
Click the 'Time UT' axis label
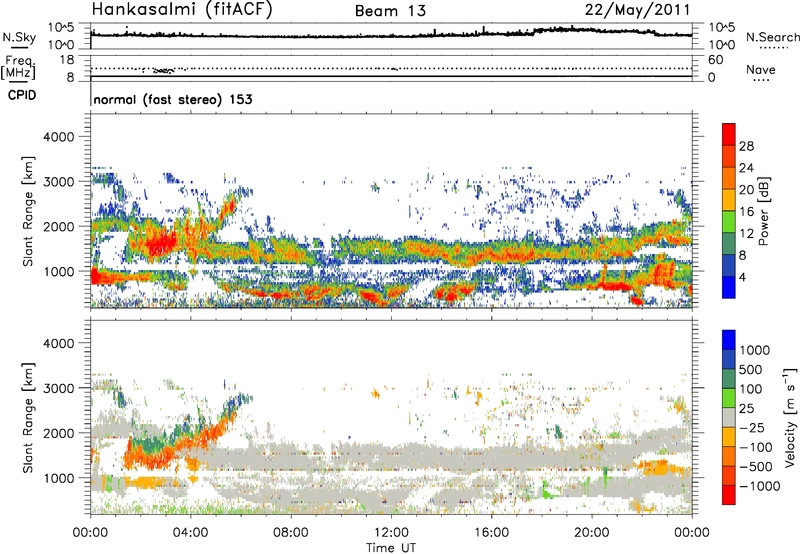391,548
